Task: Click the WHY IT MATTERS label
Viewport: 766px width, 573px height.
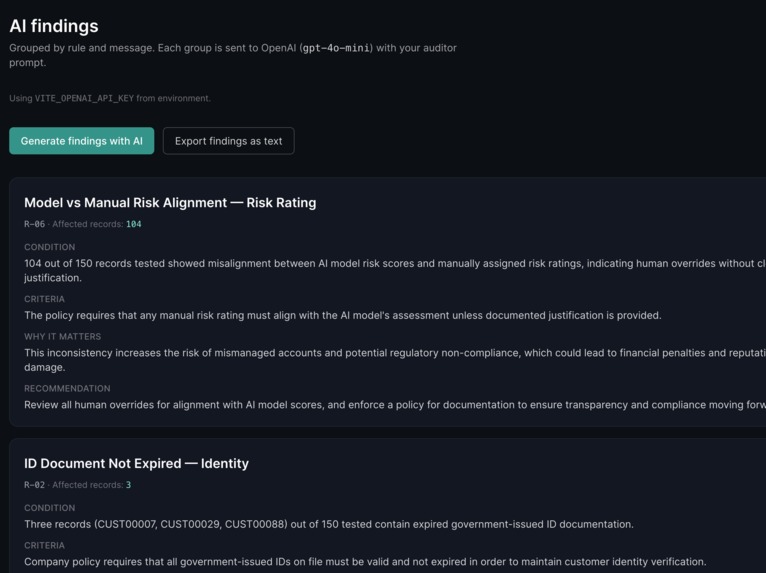Action: pyautogui.click(x=63, y=337)
